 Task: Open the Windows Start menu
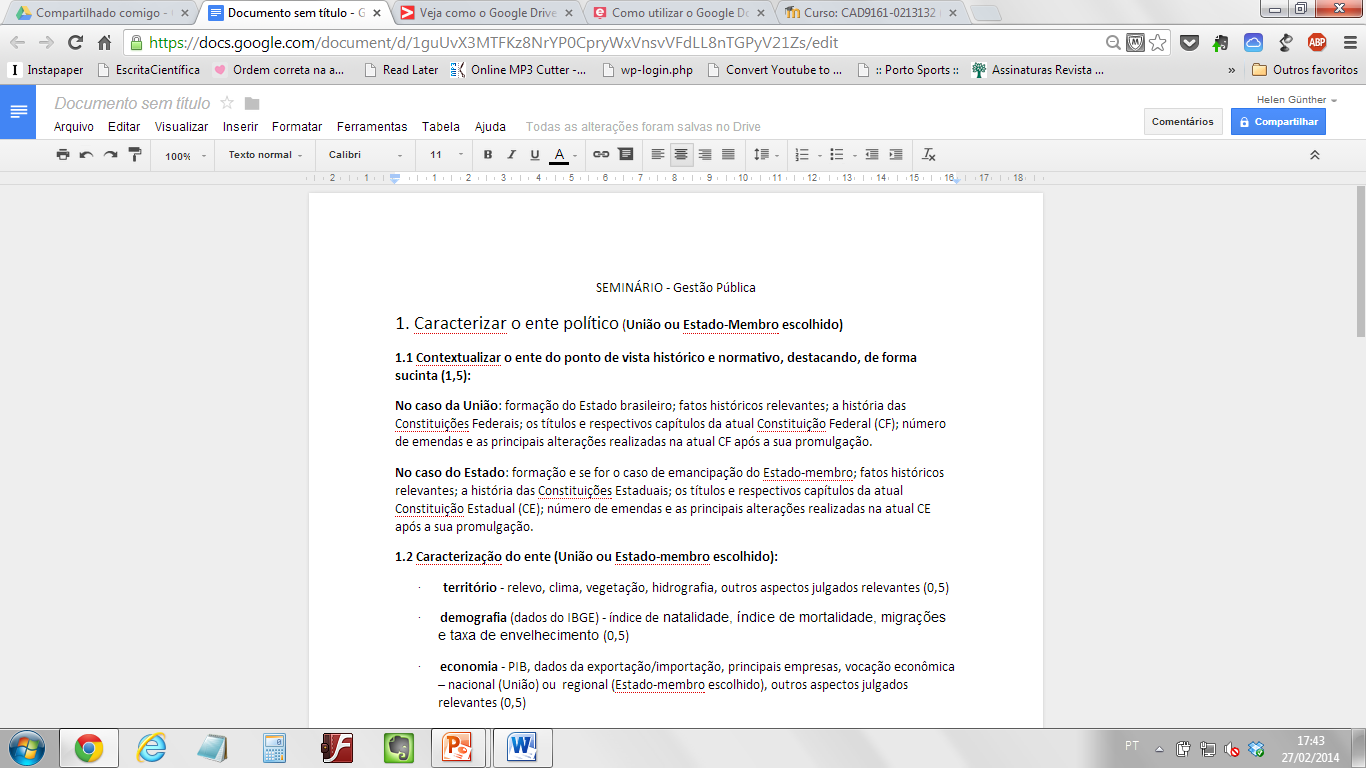coord(25,747)
